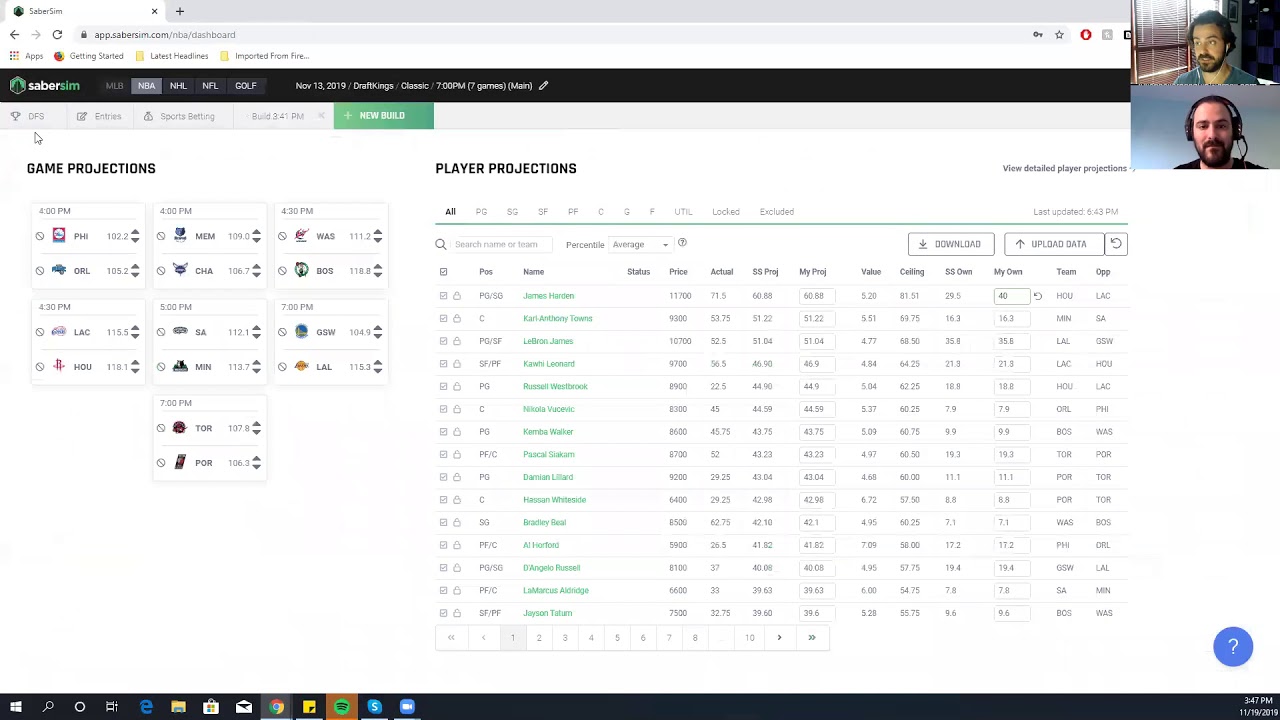The image size is (1280, 720).
Task: Lock LeBron James using the padlock icon
Action: point(457,341)
